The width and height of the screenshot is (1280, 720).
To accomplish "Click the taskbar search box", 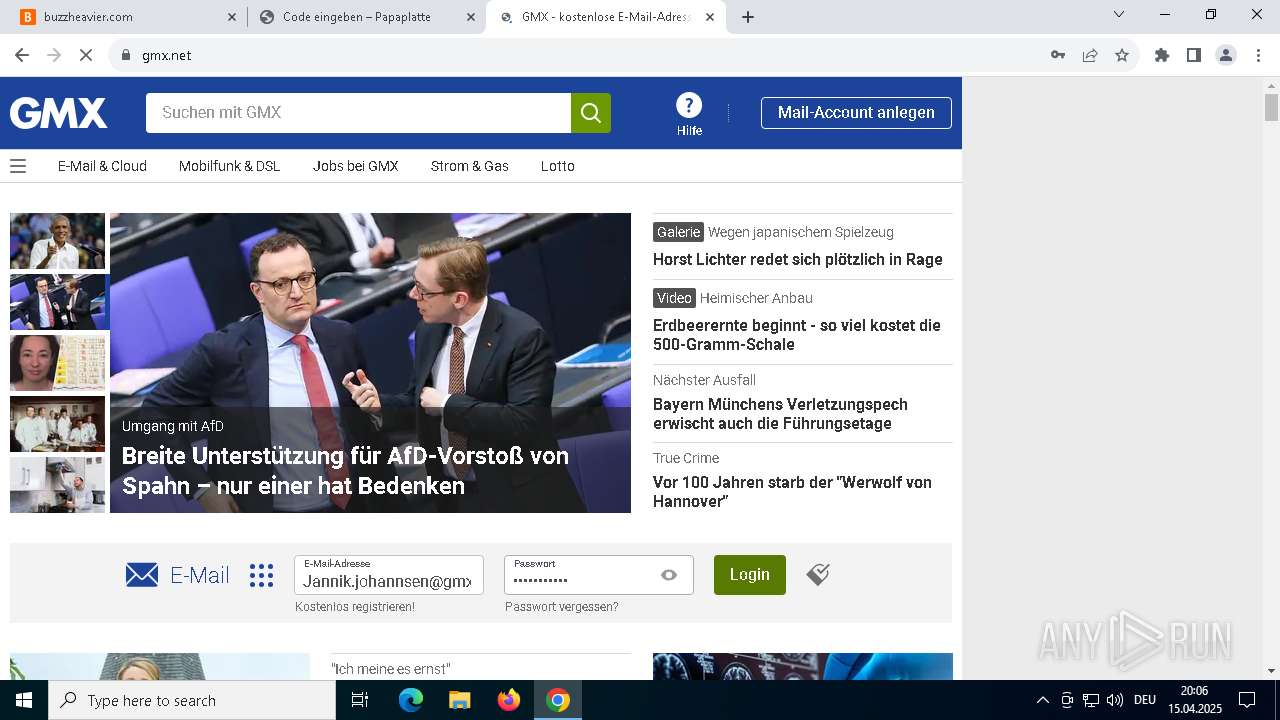I will (x=192, y=700).
